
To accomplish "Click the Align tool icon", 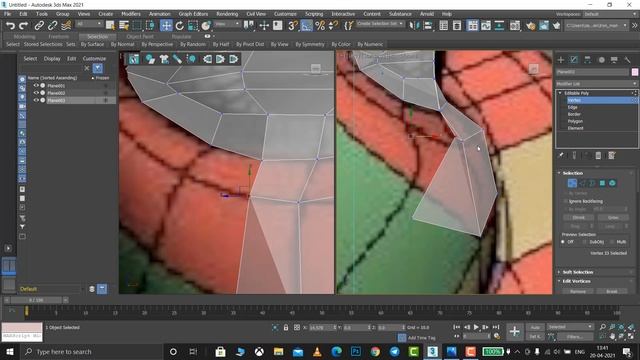I will [x=428, y=26].
